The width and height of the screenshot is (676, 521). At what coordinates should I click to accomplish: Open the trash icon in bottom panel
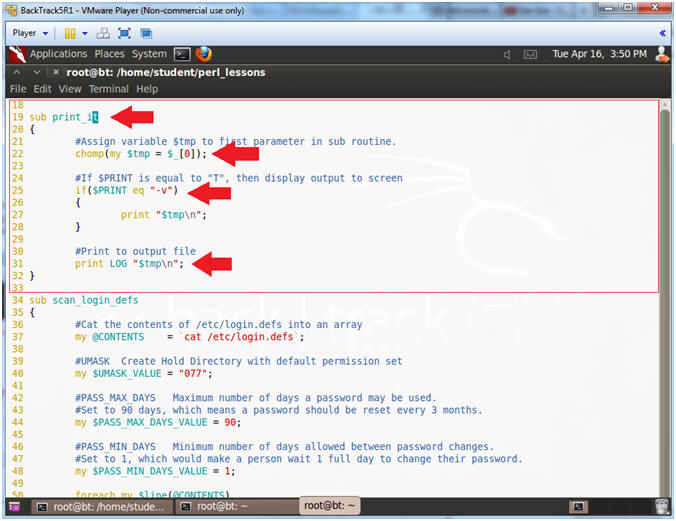click(662, 507)
